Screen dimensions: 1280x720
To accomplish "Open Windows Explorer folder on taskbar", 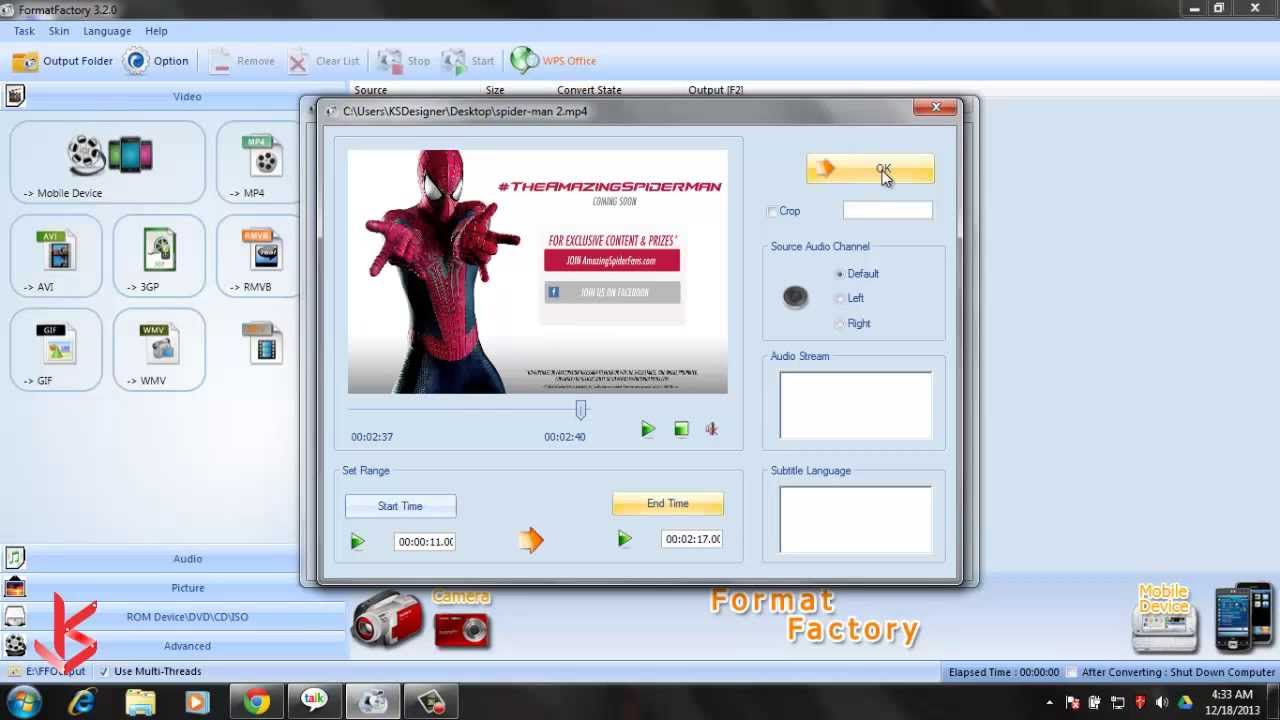I will coord(140,702).
